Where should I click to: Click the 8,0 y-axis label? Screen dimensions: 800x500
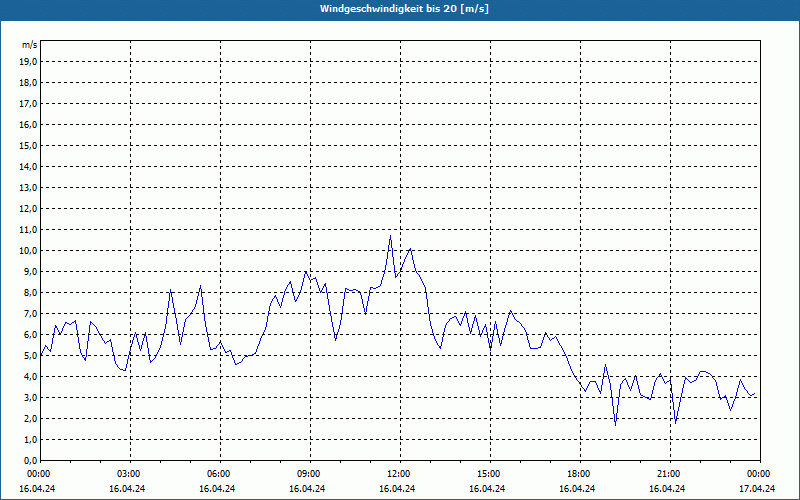[x=31, y=292]
